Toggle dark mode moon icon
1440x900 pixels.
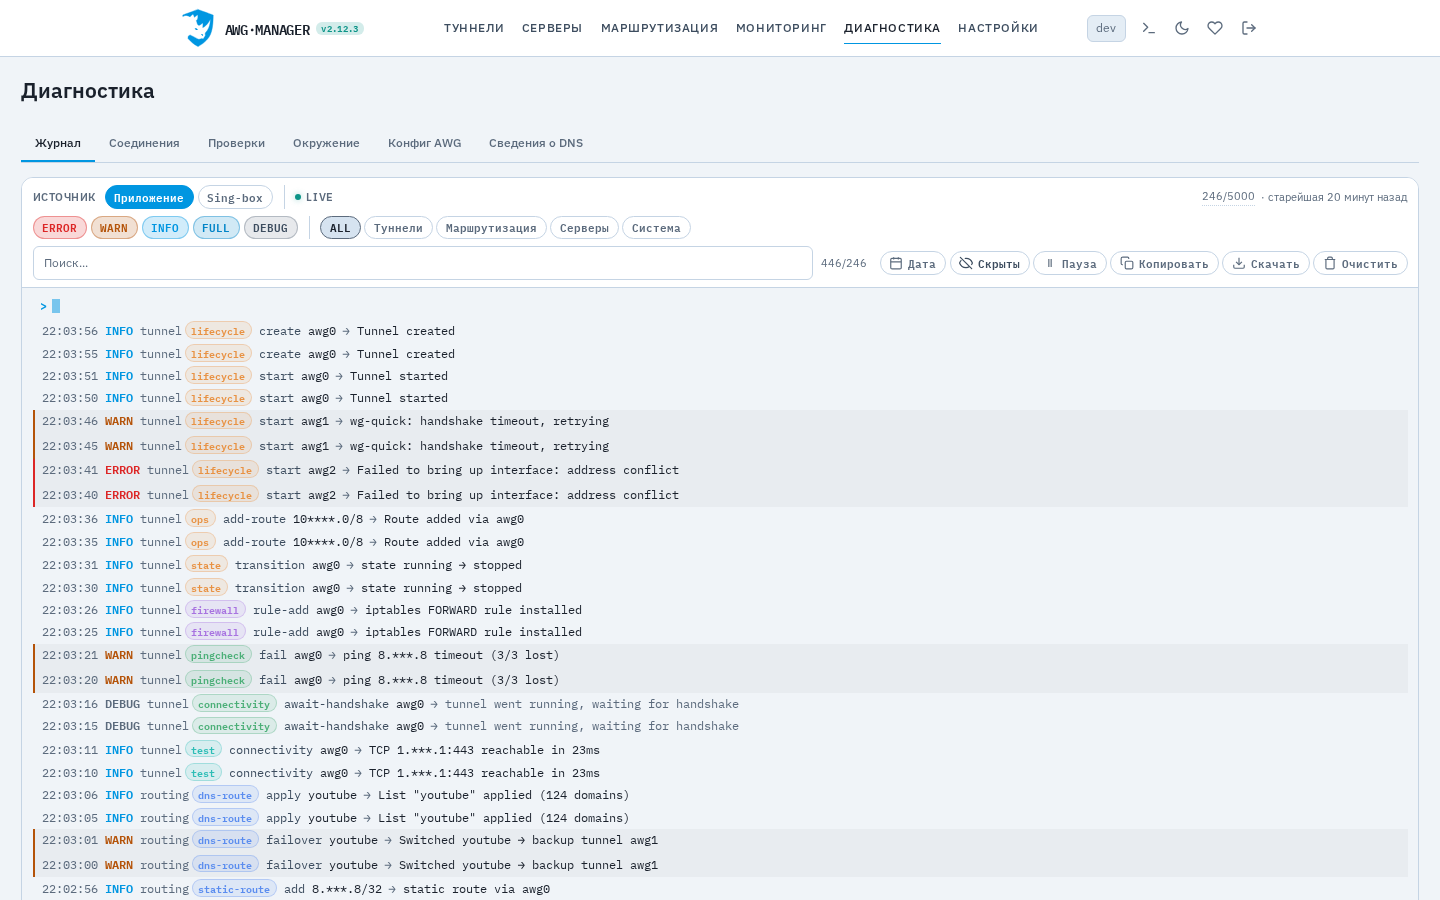point(1182,28)
